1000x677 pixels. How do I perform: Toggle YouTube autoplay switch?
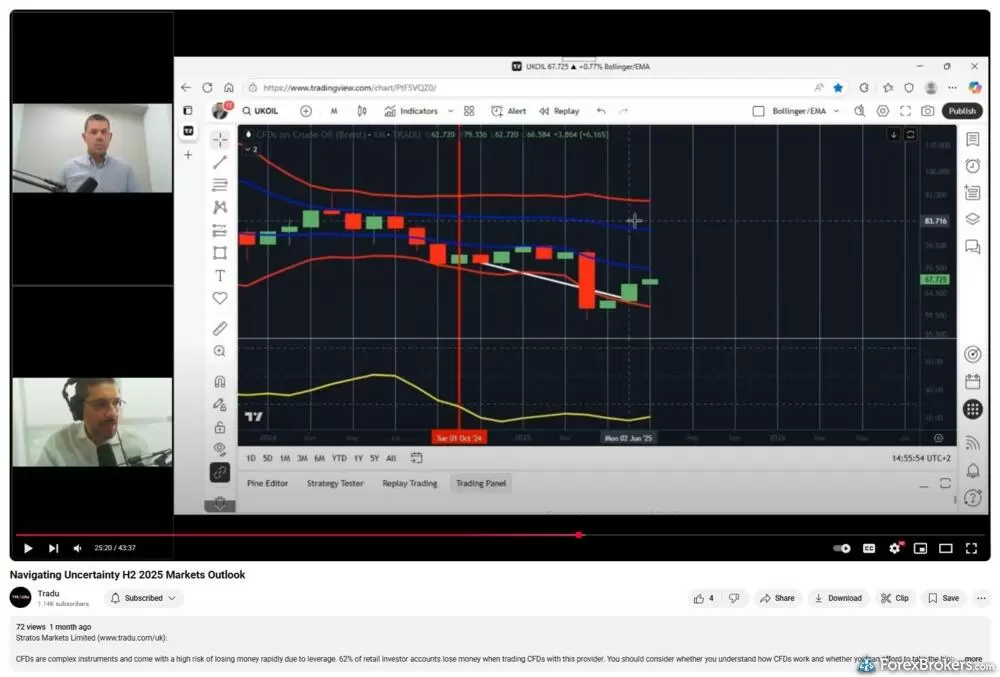842,548
